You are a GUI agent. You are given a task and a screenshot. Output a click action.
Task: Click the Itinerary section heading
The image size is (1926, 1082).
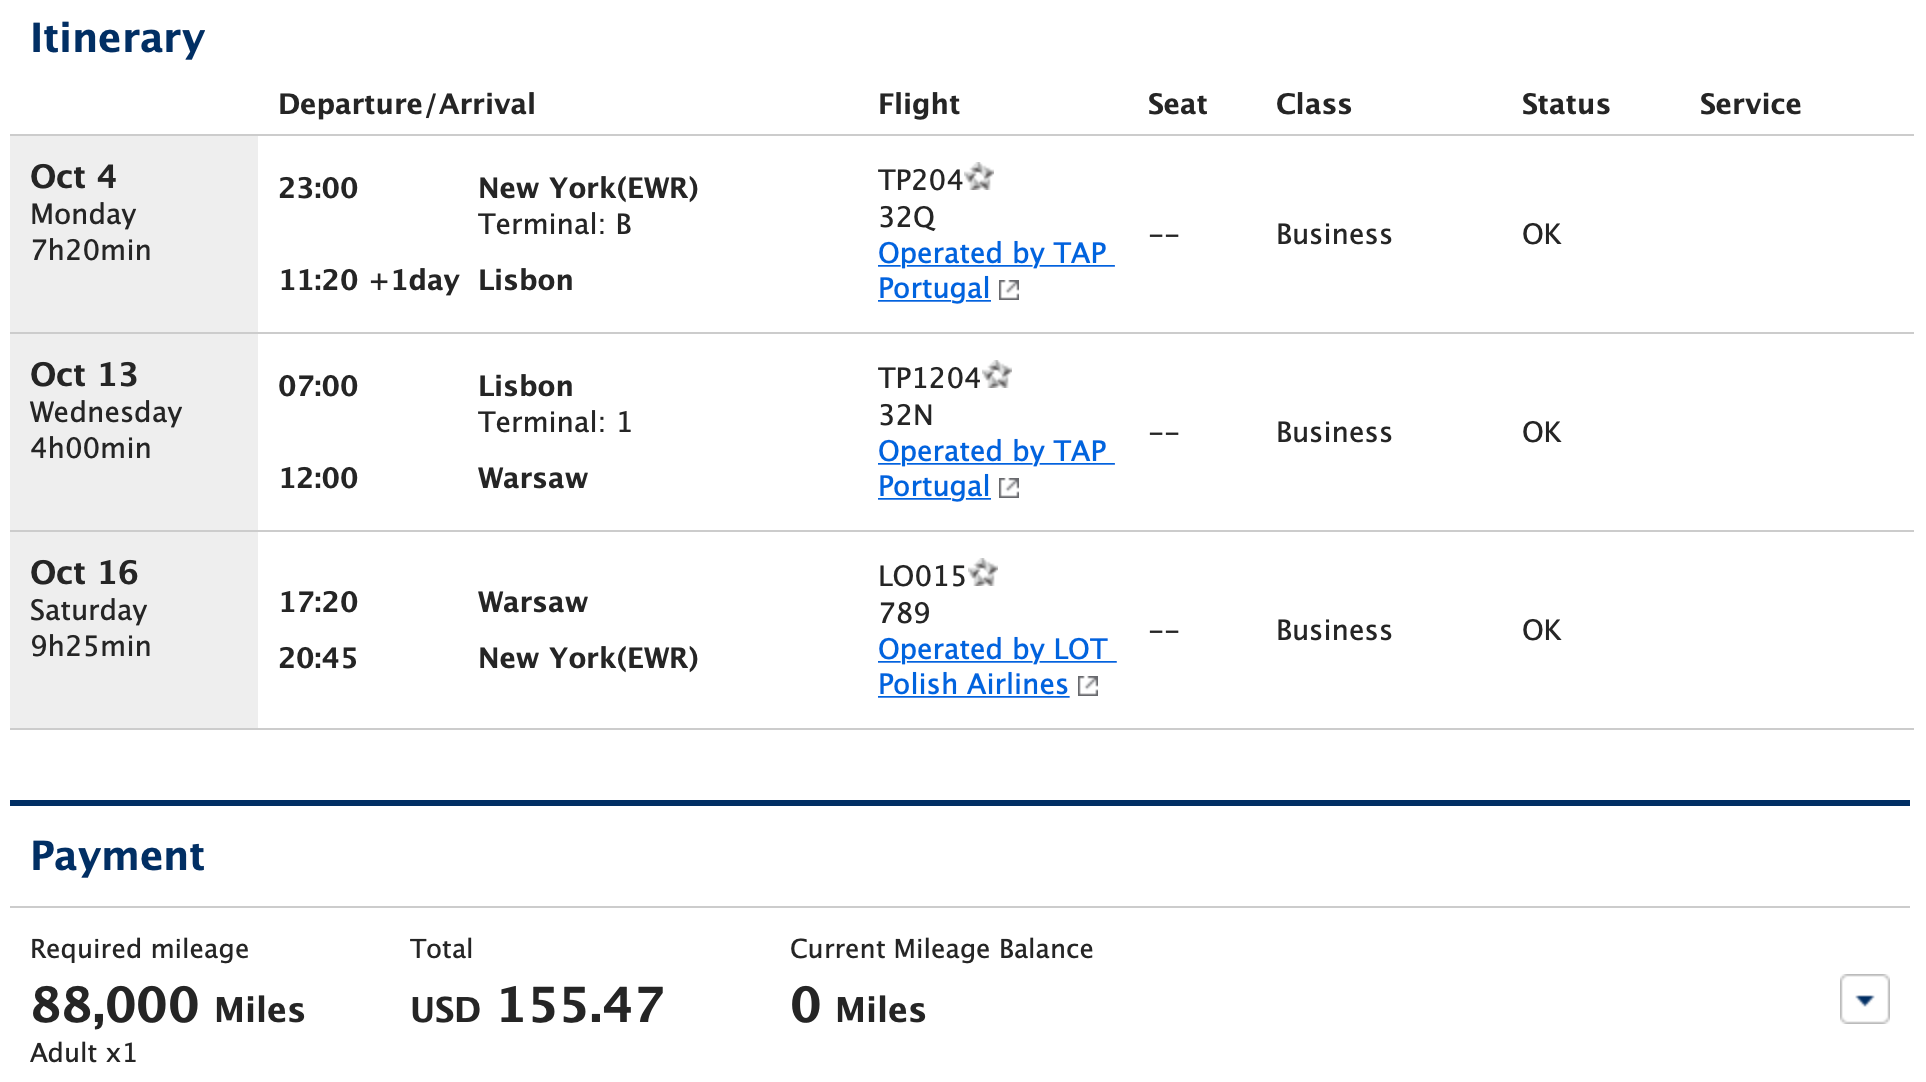point(117,38)
